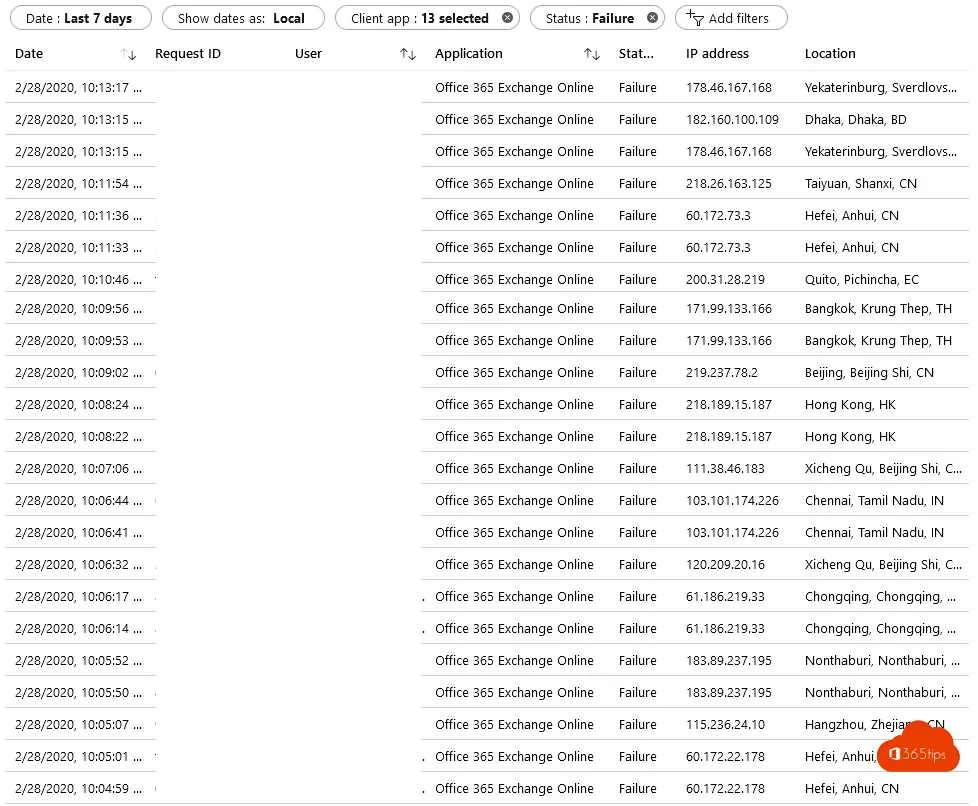The height and width of the screenshot is (806, 978).
Task: Open the sign-in entry at 10:05:01
Action: click(79, 757)
